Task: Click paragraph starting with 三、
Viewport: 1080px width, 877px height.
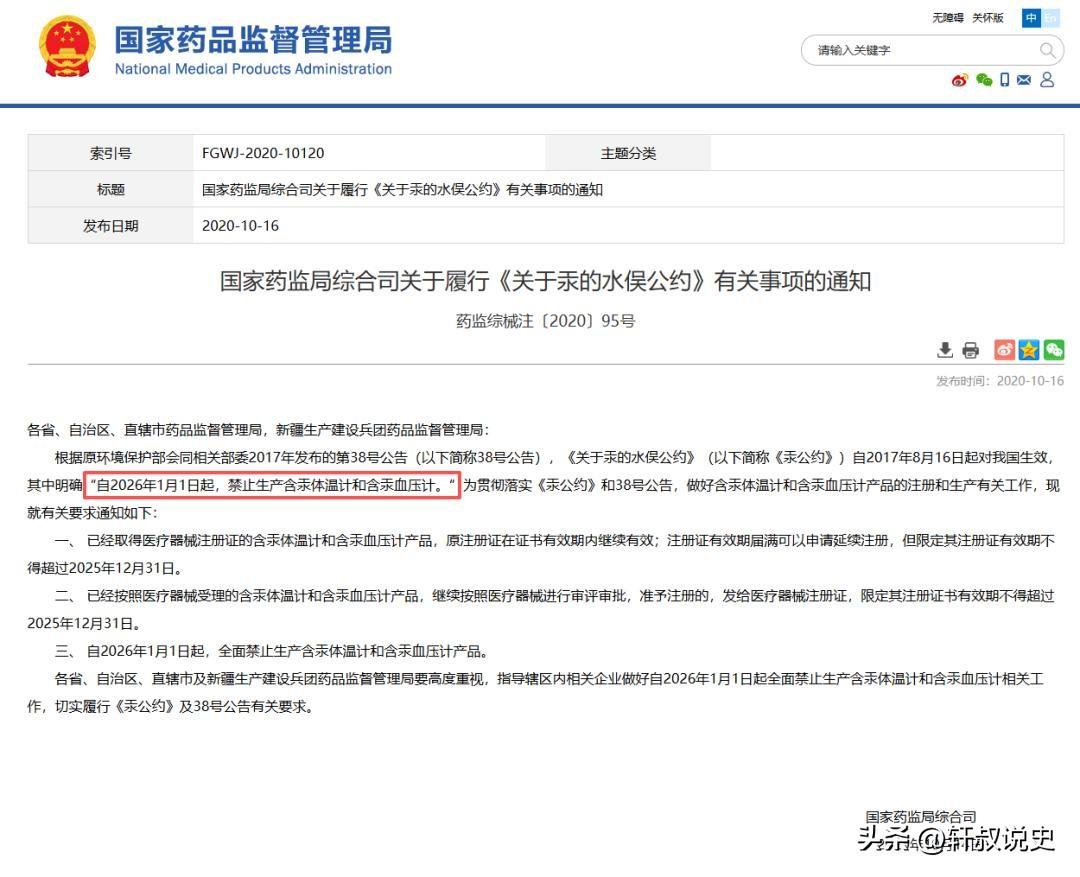Action: click(x=273, y=651)
